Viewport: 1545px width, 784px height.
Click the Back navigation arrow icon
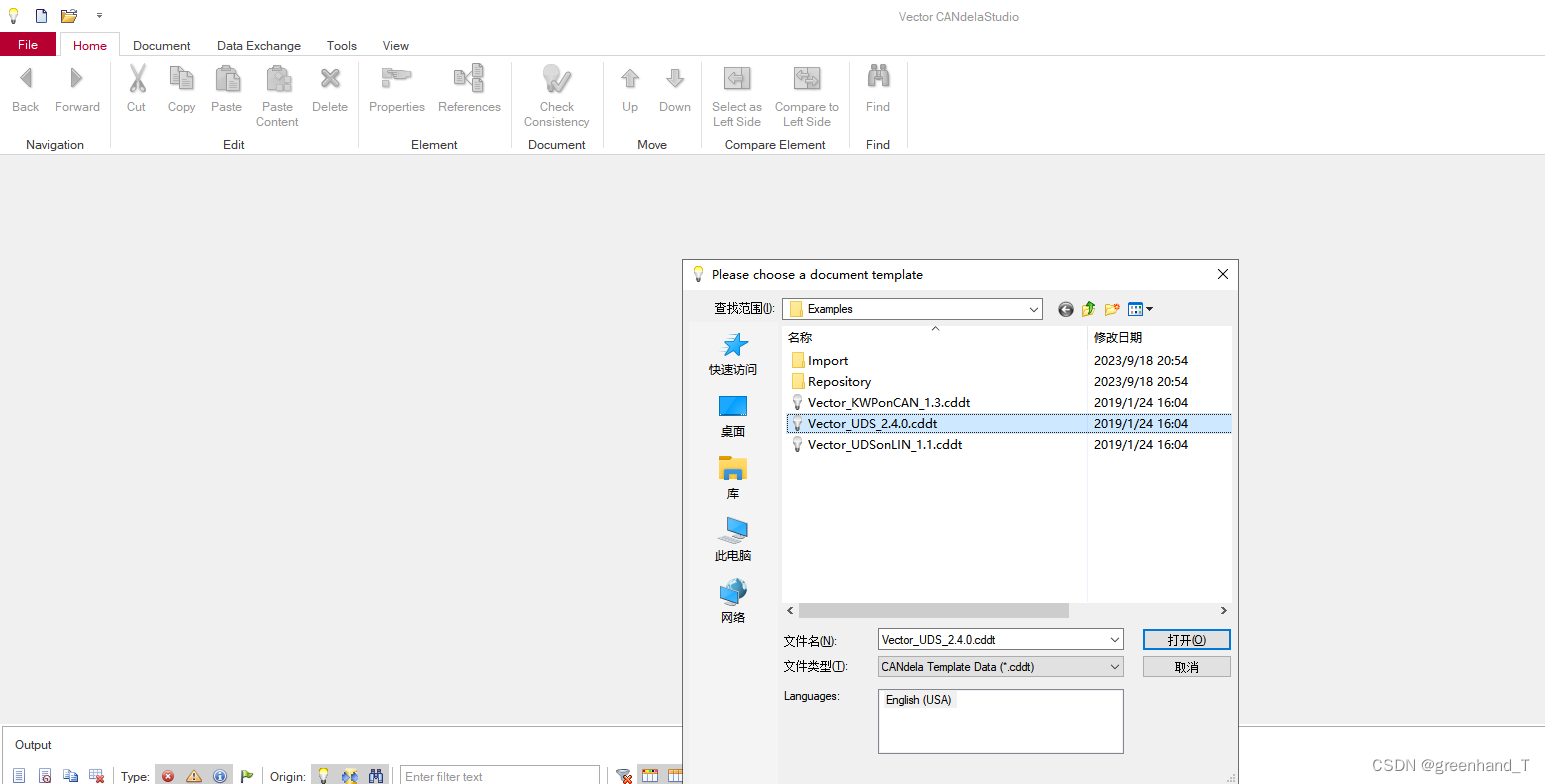(x=26, y=78)
